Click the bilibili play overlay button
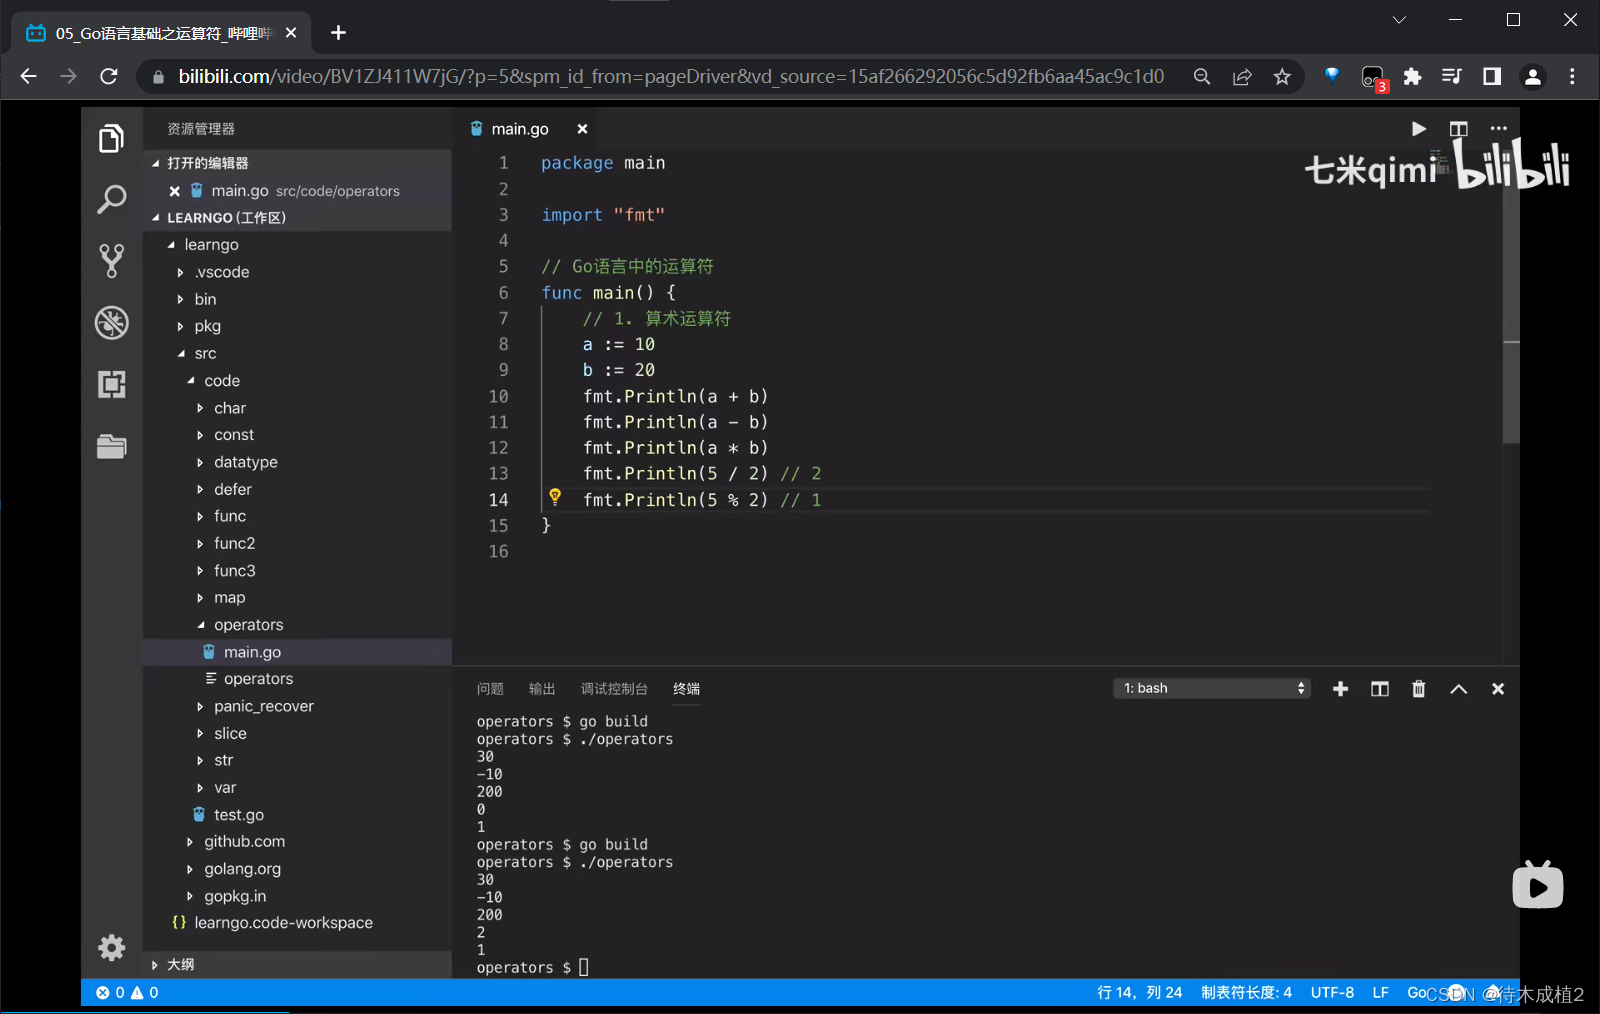This screenshot has height=1014, width=1600. coord(1538,885)
